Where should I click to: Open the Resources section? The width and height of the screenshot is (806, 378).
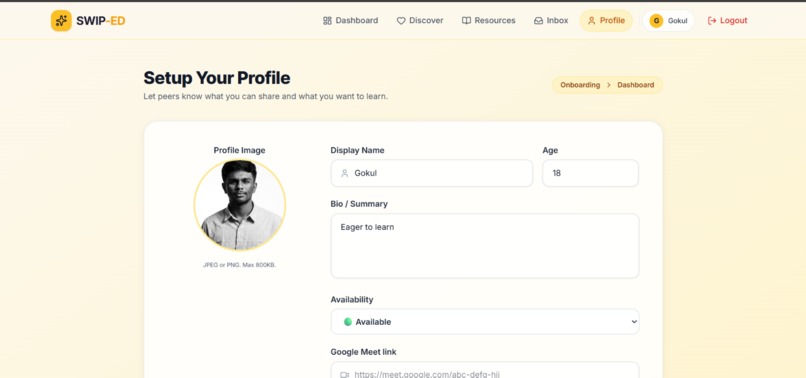click(x=488, y=21)
